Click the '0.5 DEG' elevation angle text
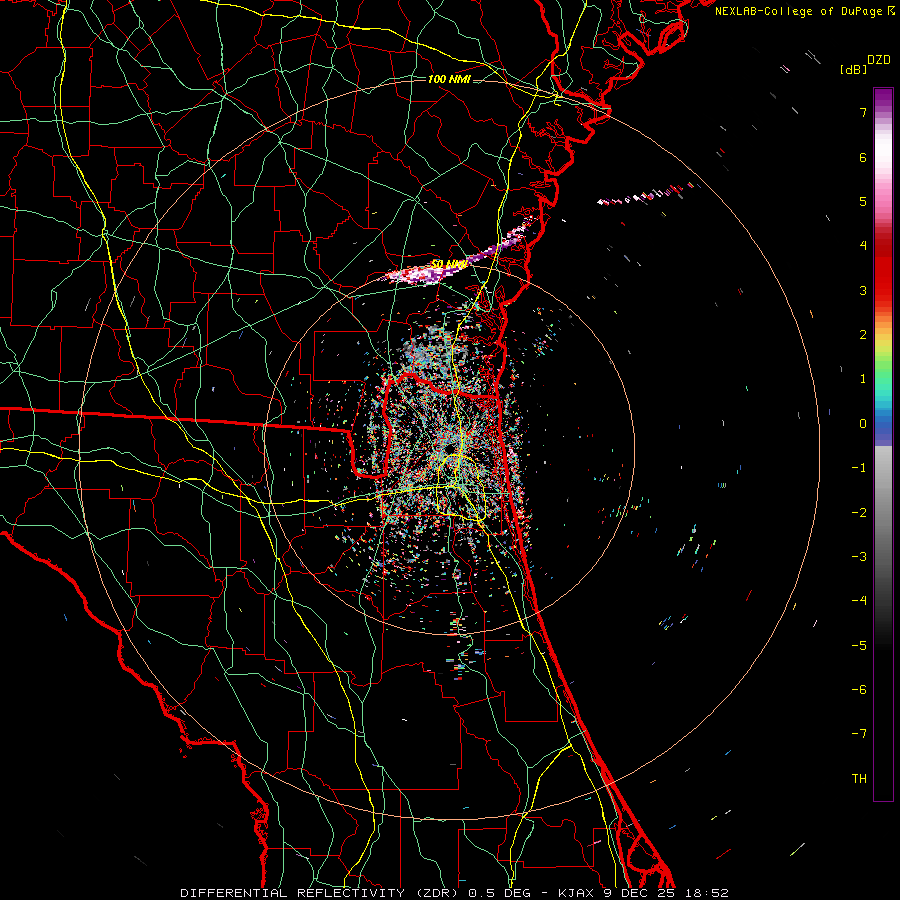900x900 pixels. [501, 893]
